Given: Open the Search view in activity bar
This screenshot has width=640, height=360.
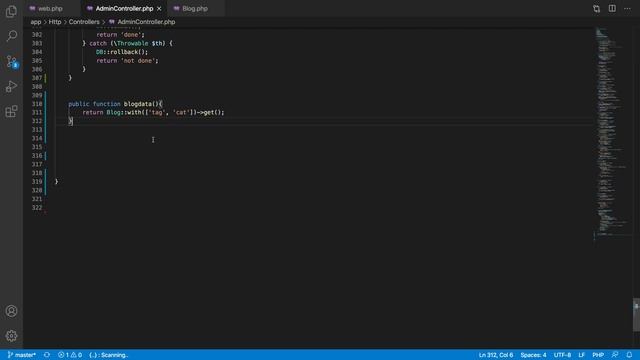Looking at the screenshot, I should pyautogui.click(x=11, y=36).
